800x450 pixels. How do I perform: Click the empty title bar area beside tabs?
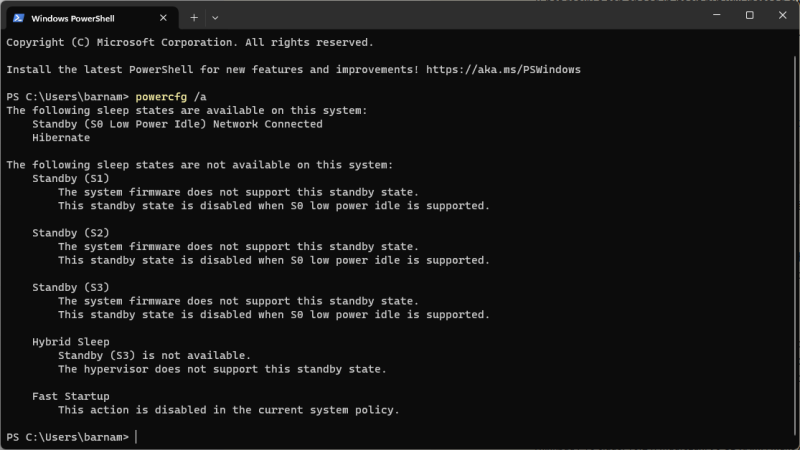click(x=459, y=15)
